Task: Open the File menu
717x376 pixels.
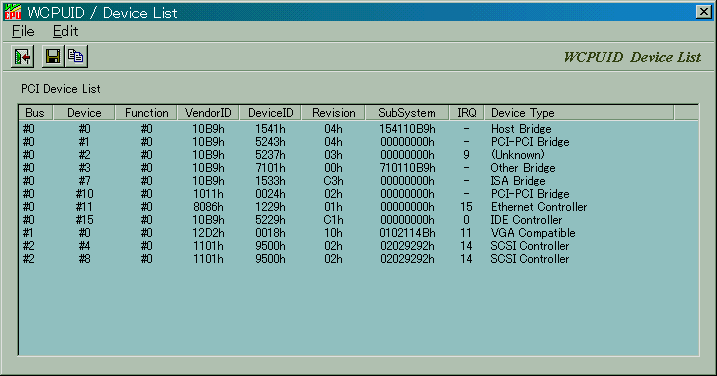Action: coord(23,31)
